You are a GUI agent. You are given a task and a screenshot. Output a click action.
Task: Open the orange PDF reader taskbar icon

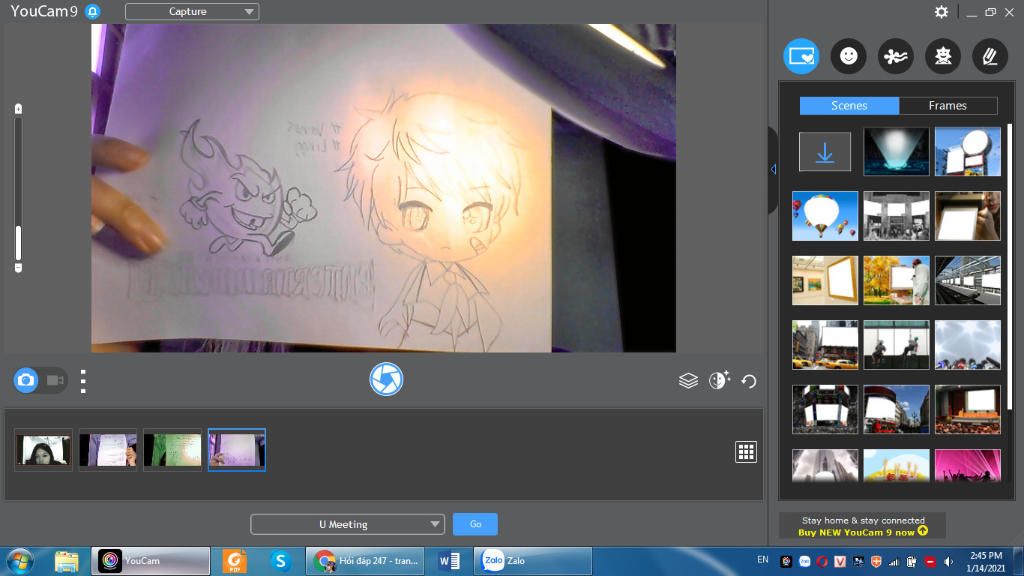coord(234,561)
